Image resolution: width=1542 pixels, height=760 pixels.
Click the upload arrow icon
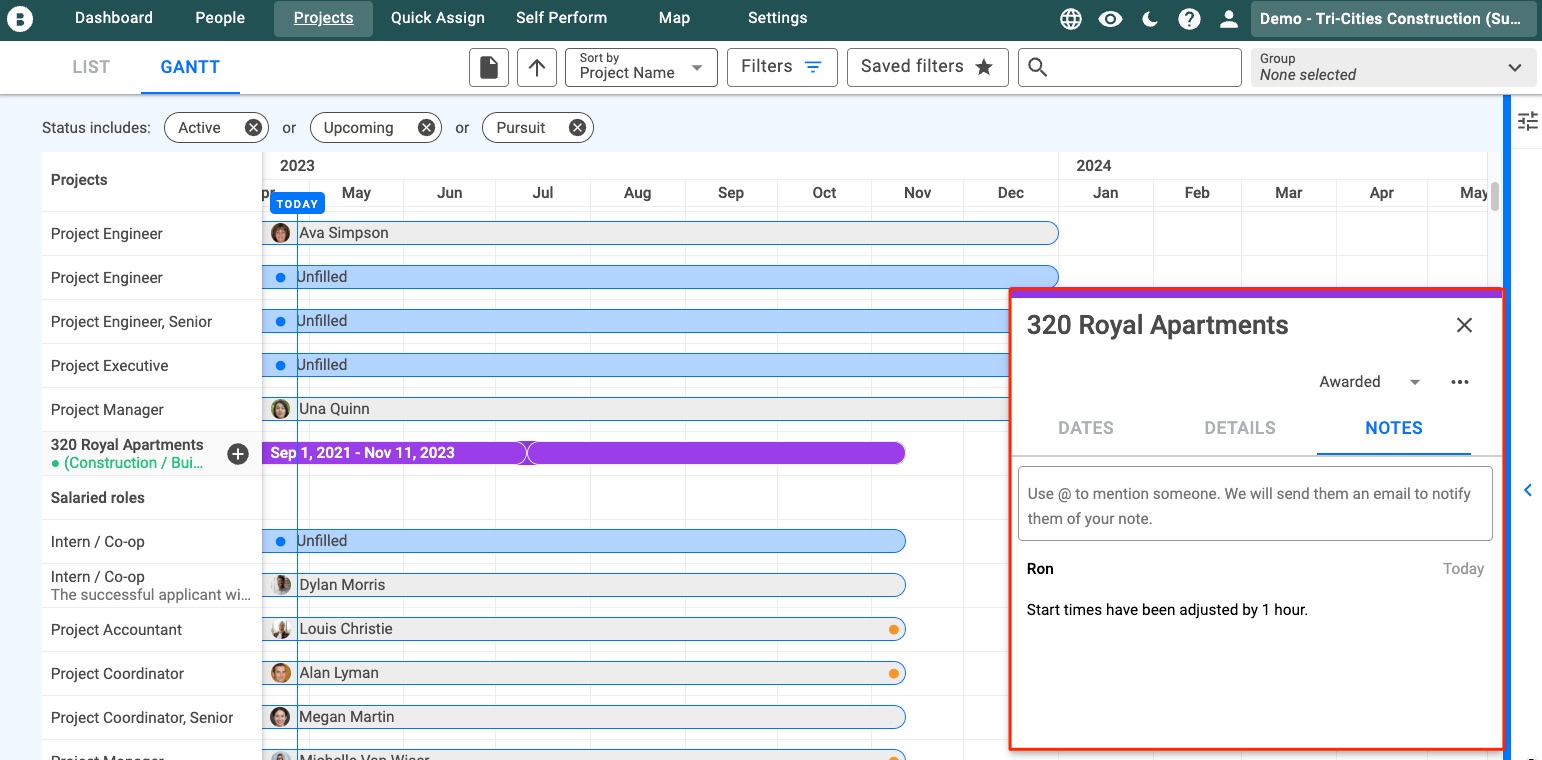click(x=536, y=67)
